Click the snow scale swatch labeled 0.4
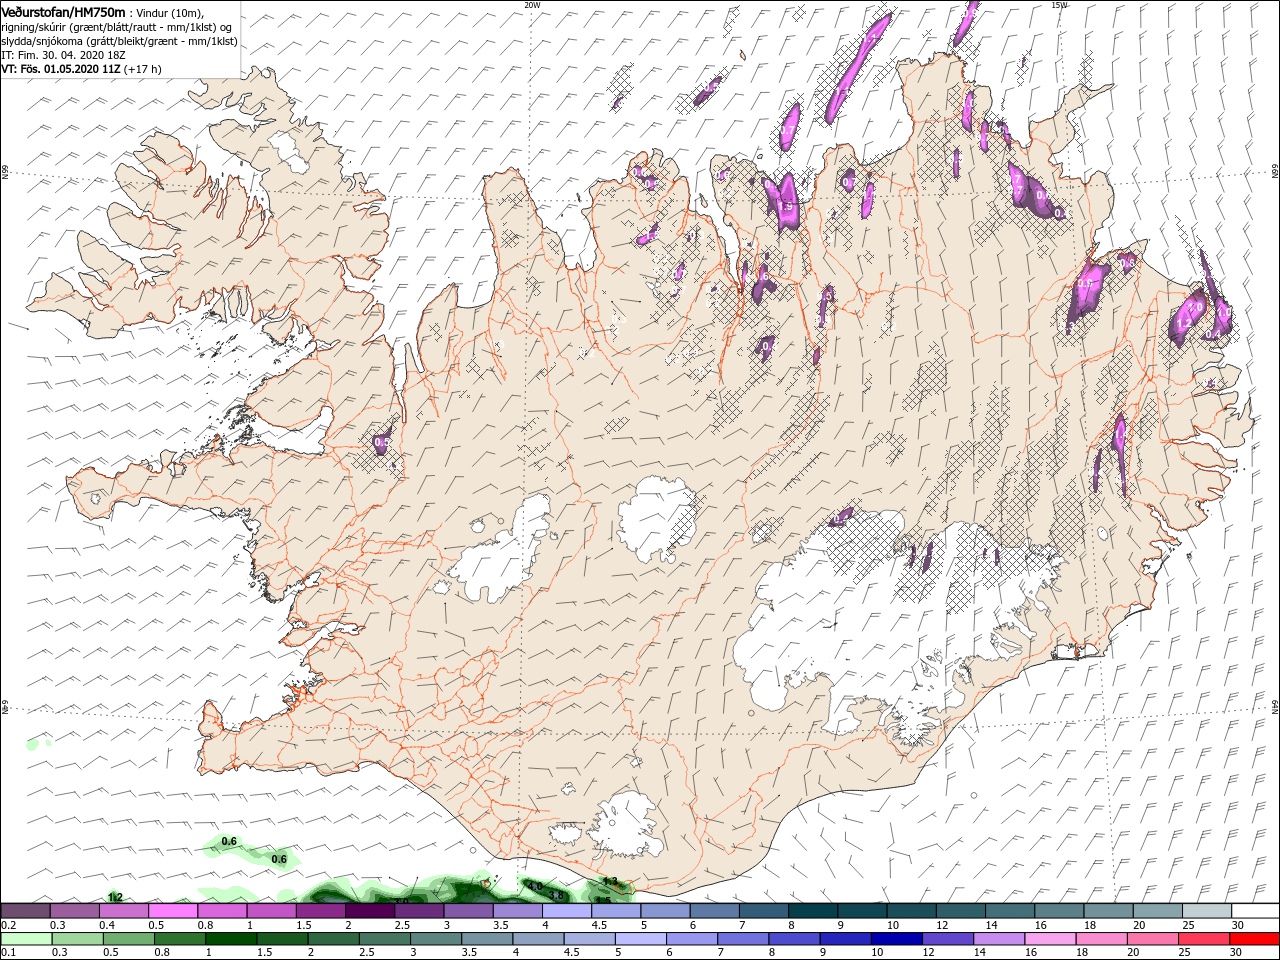The width and height of the screenshot is (1280, 960). point(124,911)
